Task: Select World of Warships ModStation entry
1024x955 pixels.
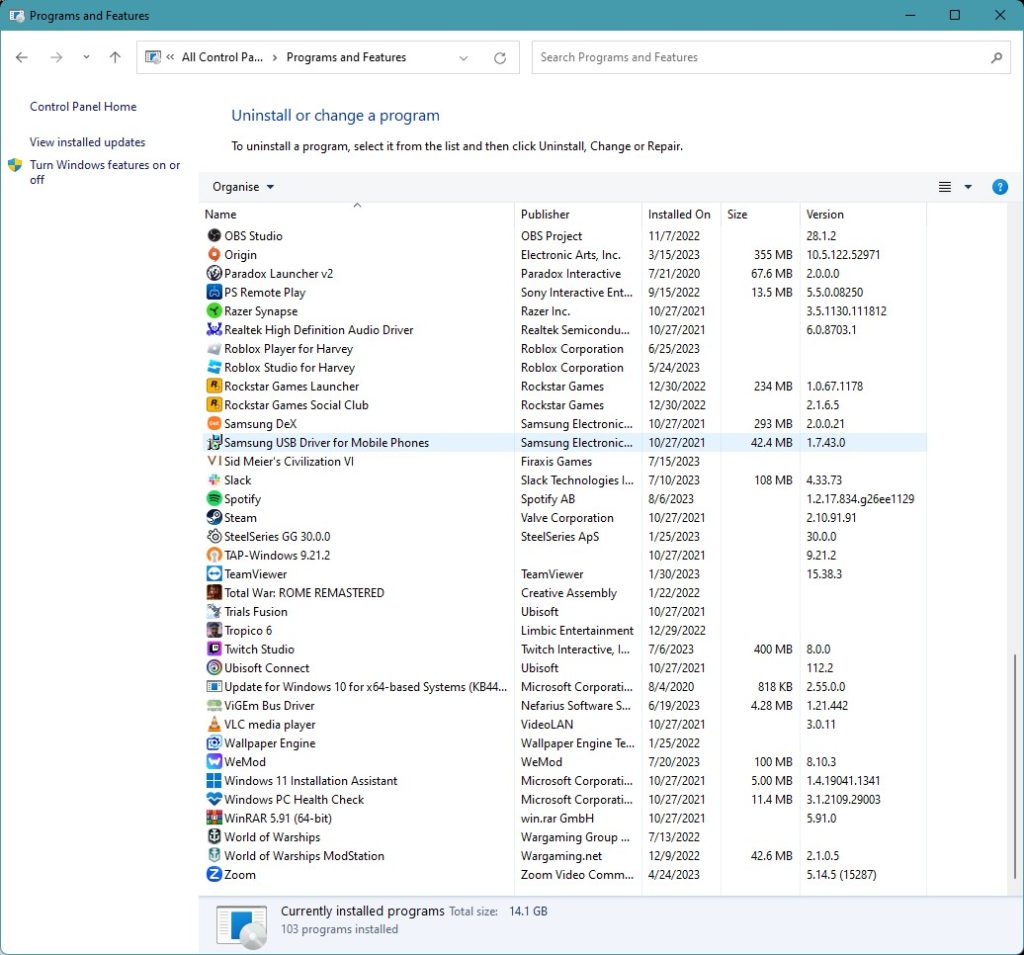Action: coord(564,856)
